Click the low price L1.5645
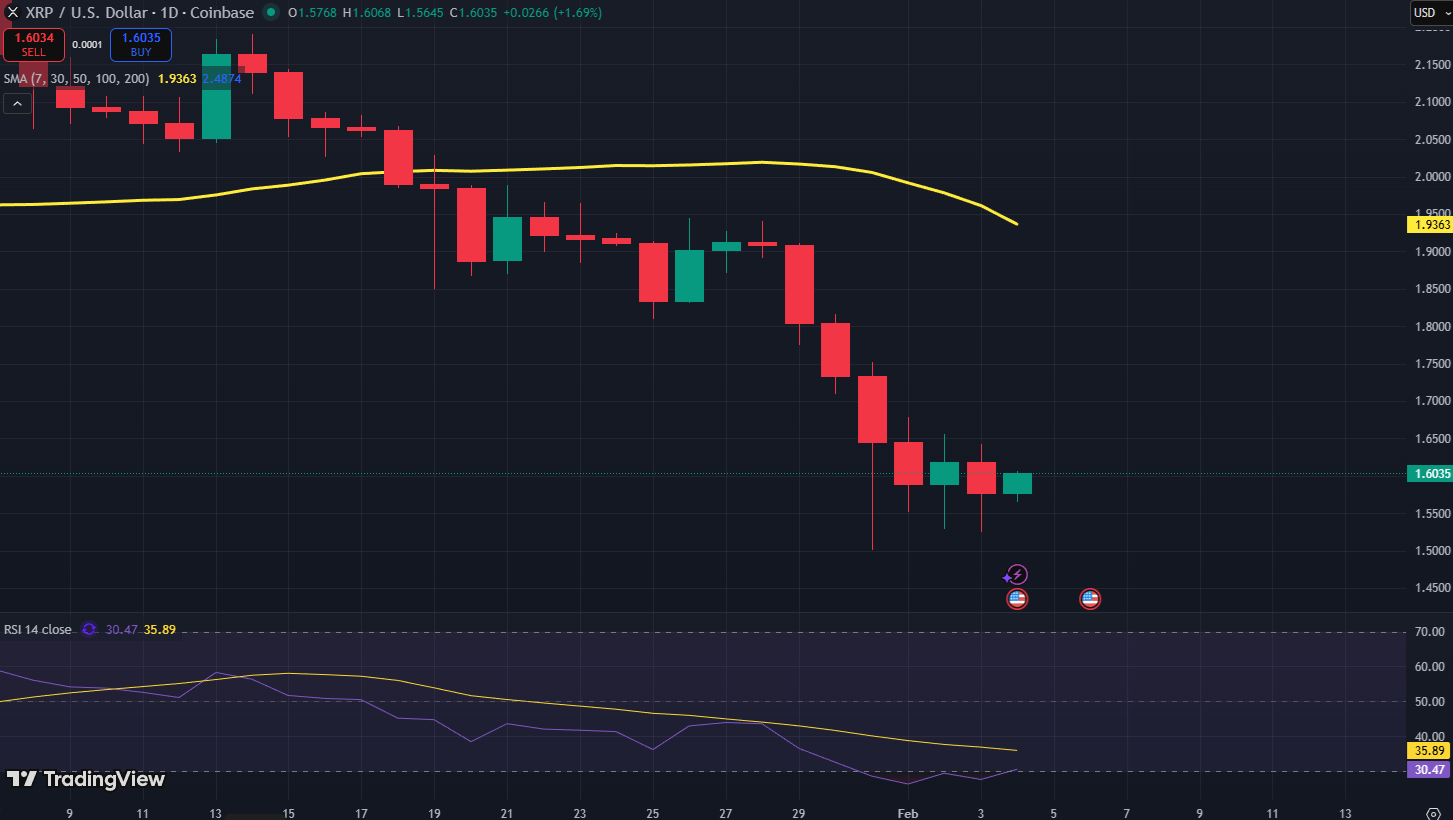Viewport: 1453px width, 820px height. pos(420,13)
